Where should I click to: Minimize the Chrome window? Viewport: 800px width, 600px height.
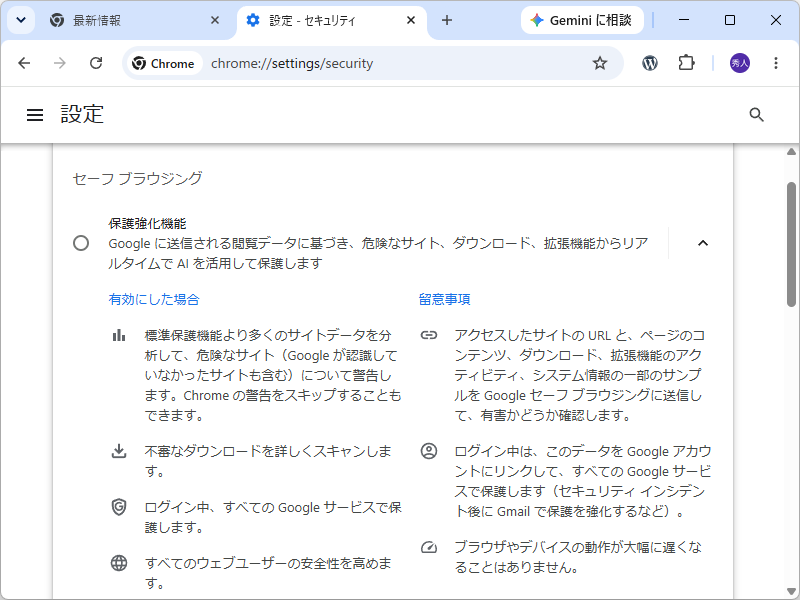pos(684,20)
